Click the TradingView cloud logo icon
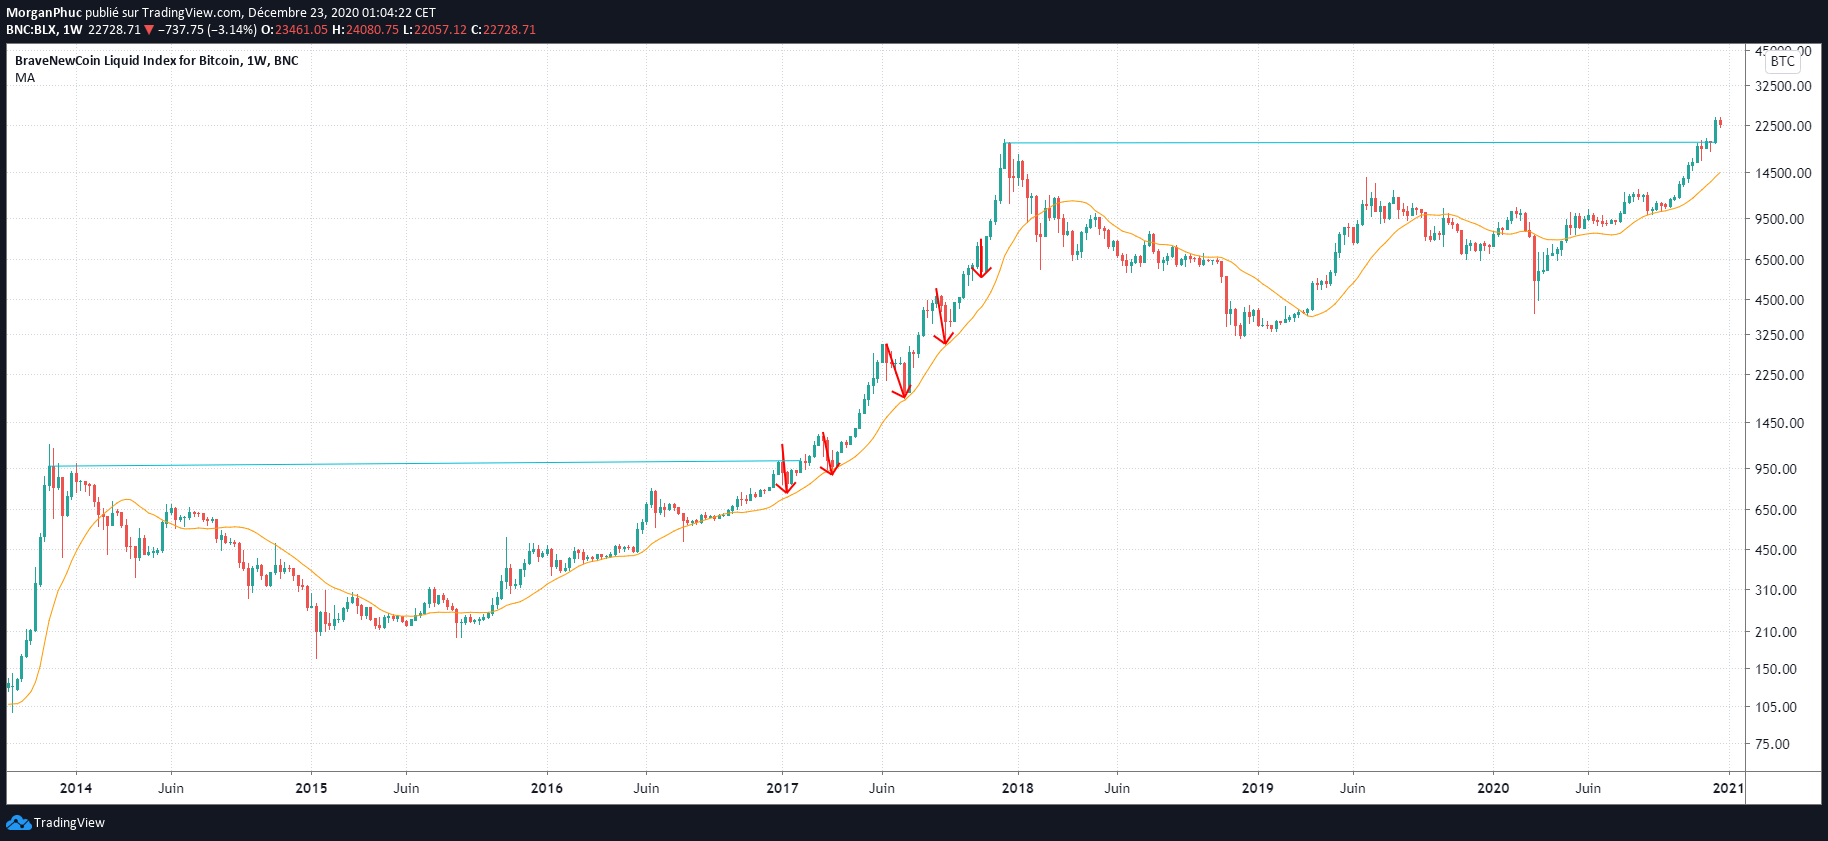Screen dimensions: 1828x841 coord(18,823)
